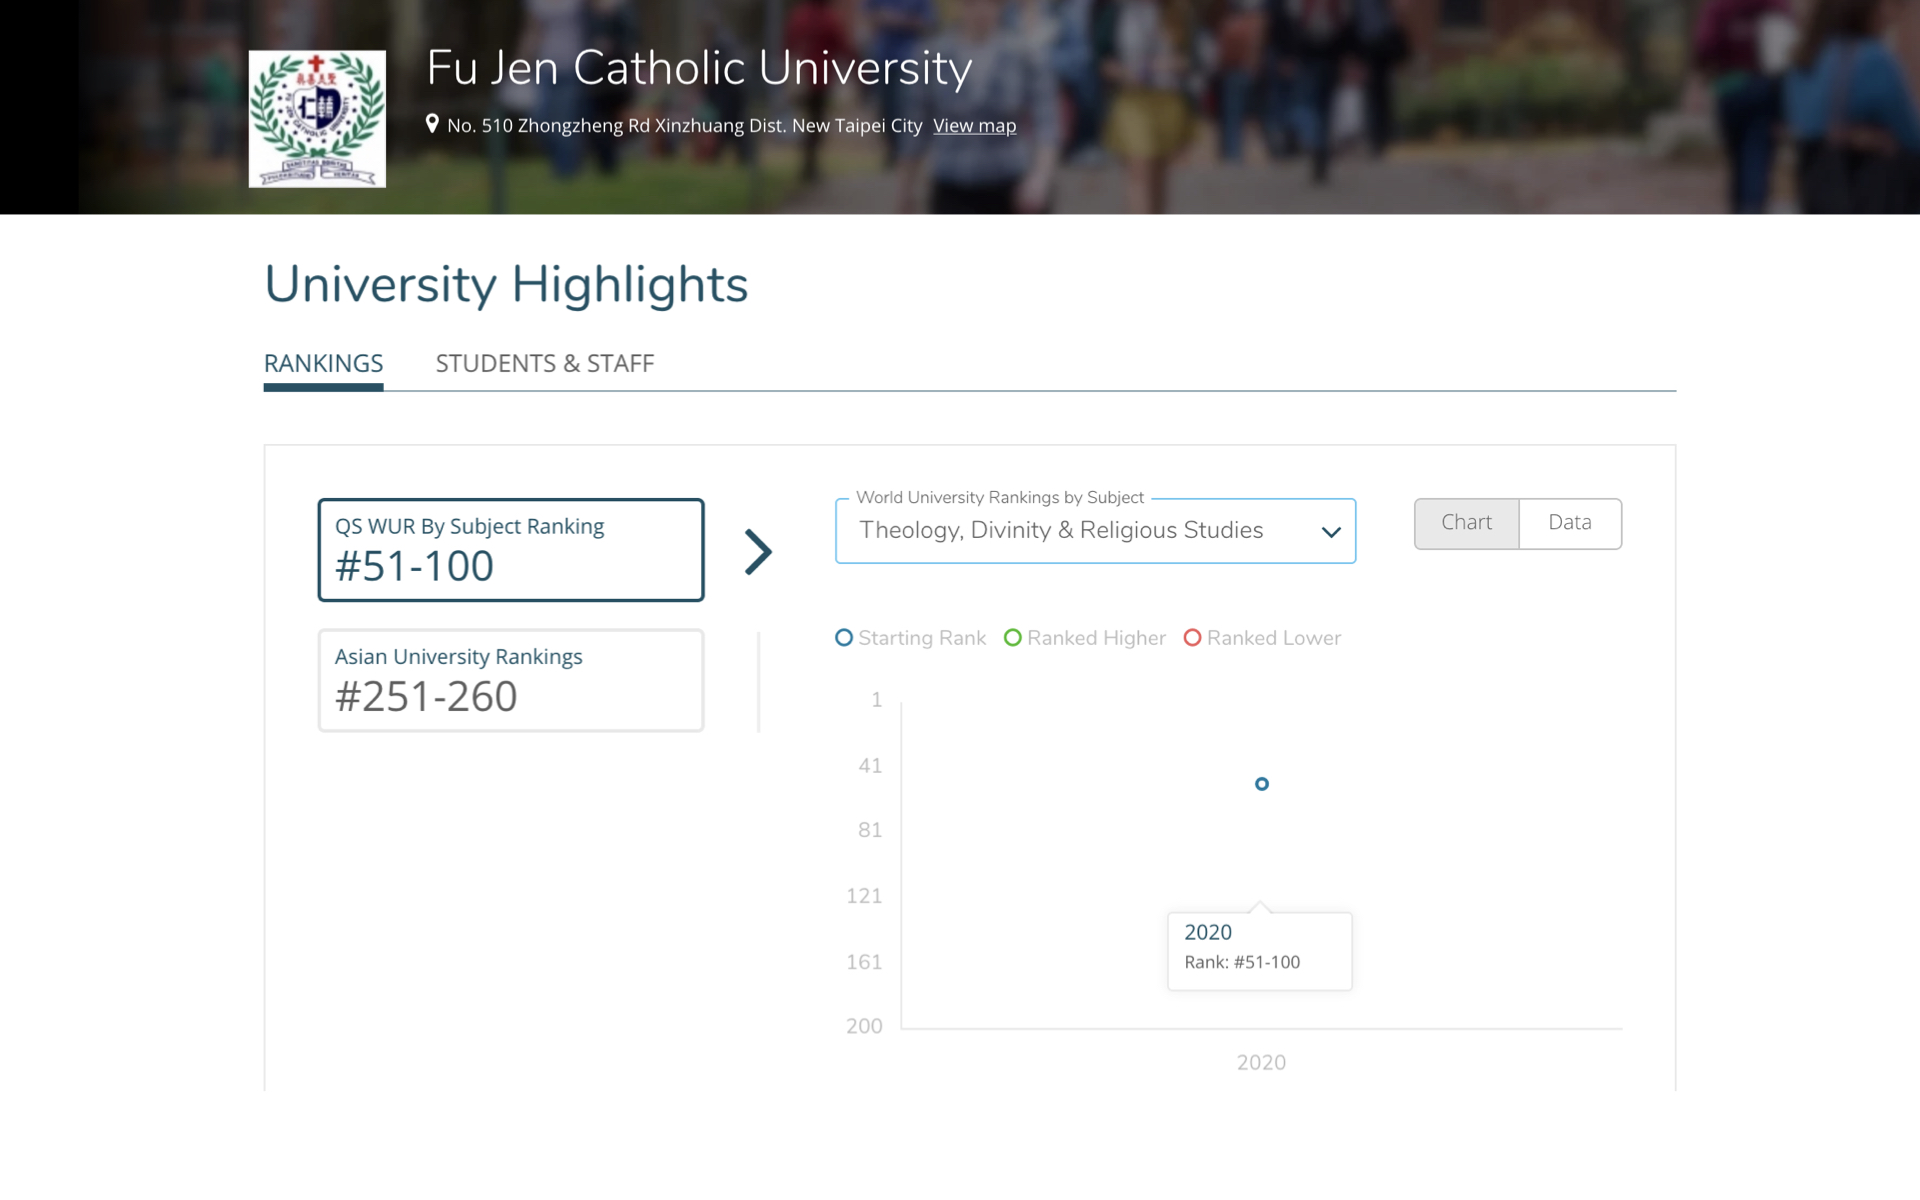This screenshot has height=1200, width=1920.
Task: Select the Chart view icon
Action: pos(1465,523)
